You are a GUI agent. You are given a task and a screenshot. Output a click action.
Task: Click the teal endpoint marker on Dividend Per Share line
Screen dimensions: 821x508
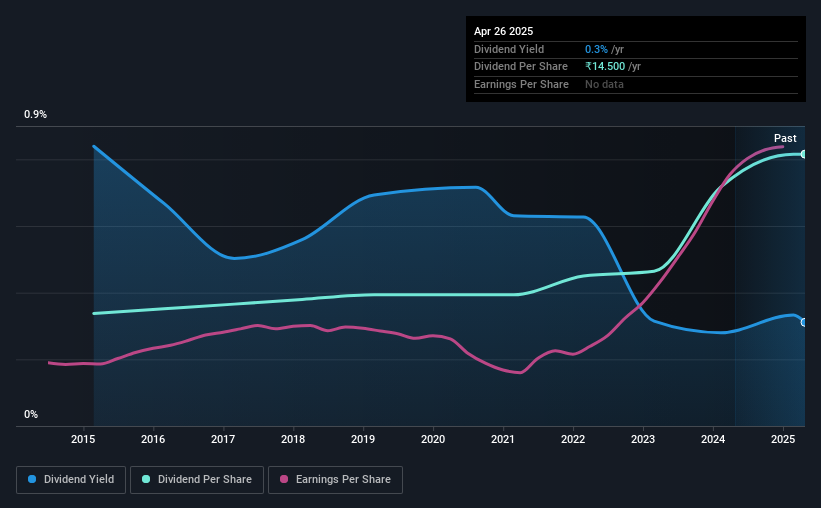804,154
